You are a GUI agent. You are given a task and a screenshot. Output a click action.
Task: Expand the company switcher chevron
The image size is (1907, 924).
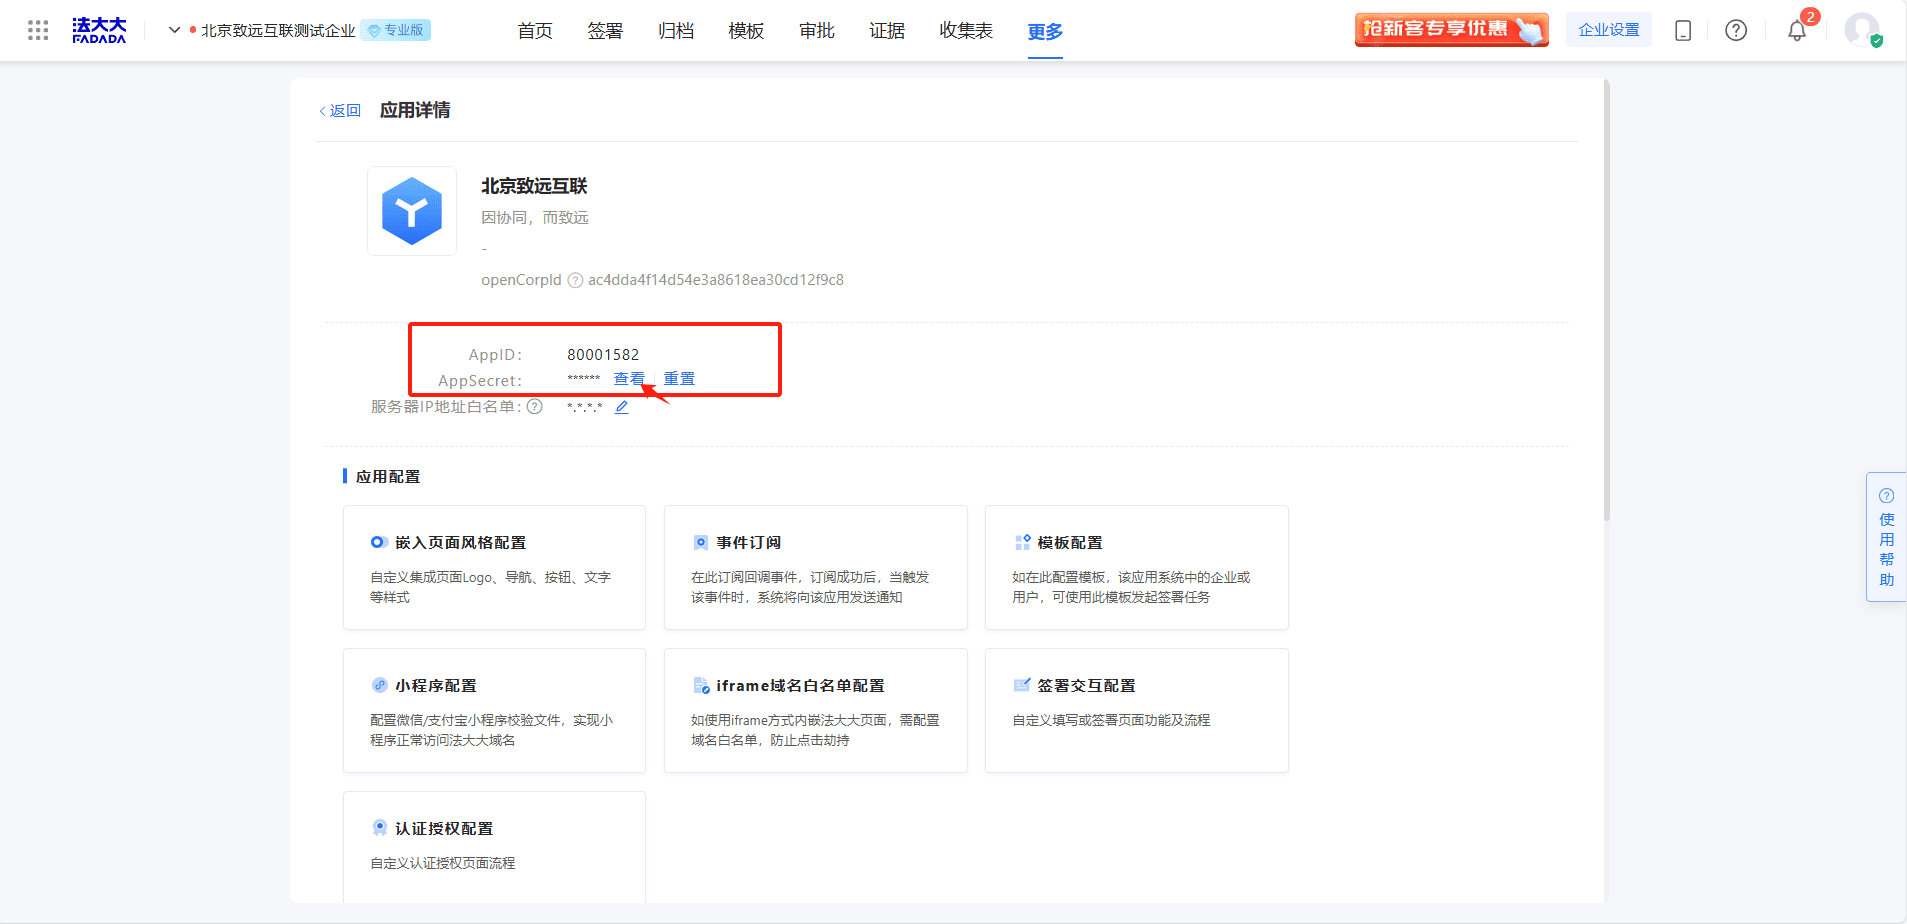pos(174,30)
